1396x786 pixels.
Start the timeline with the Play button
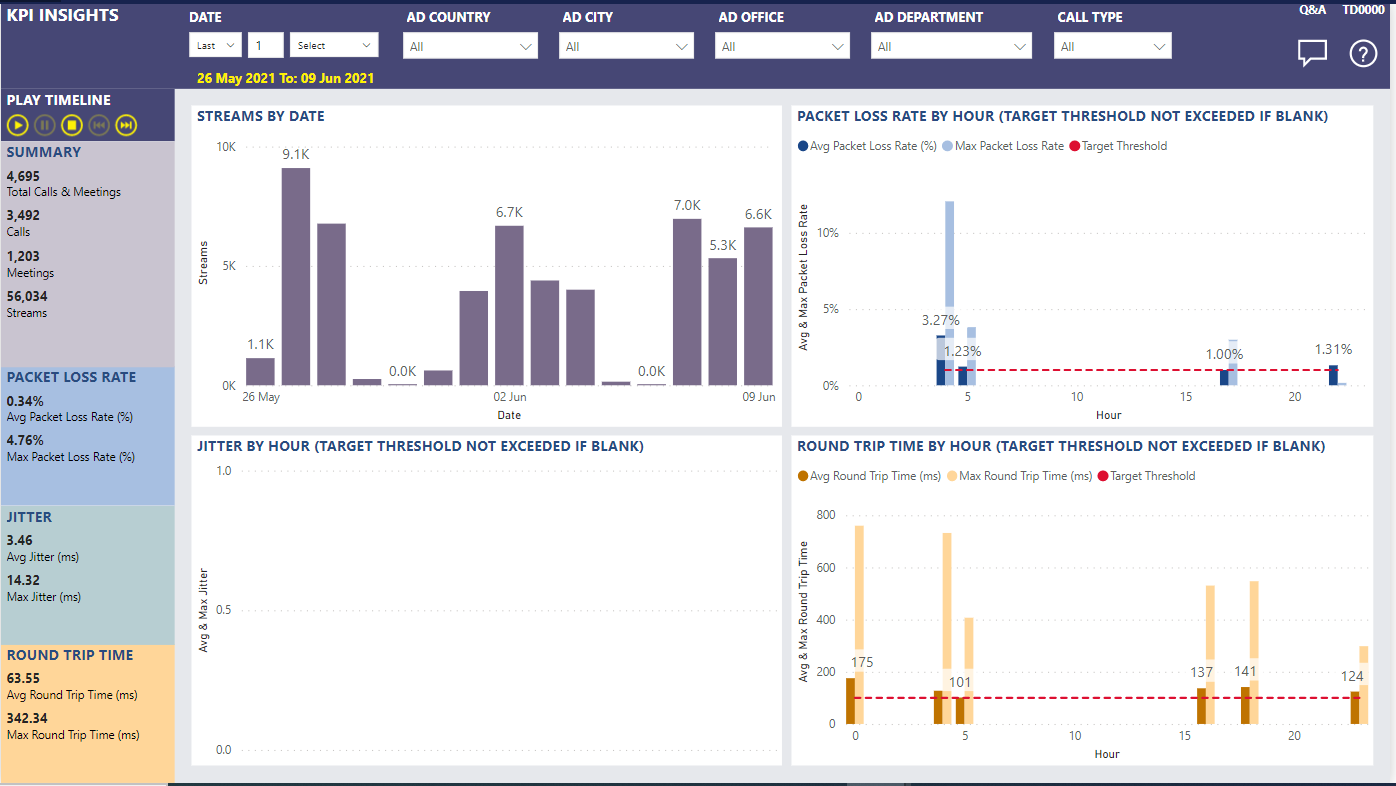click(18, 125)
